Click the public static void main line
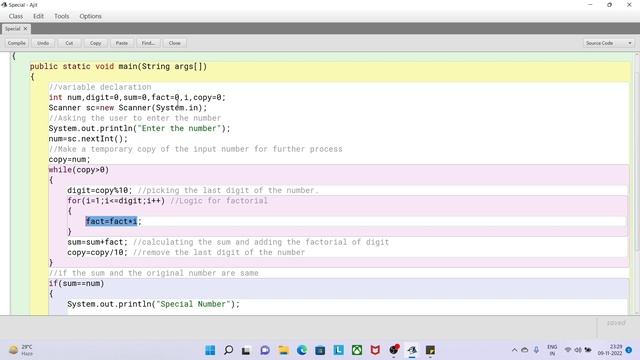This screenshot has width=640, height=360. coord(118,67)
